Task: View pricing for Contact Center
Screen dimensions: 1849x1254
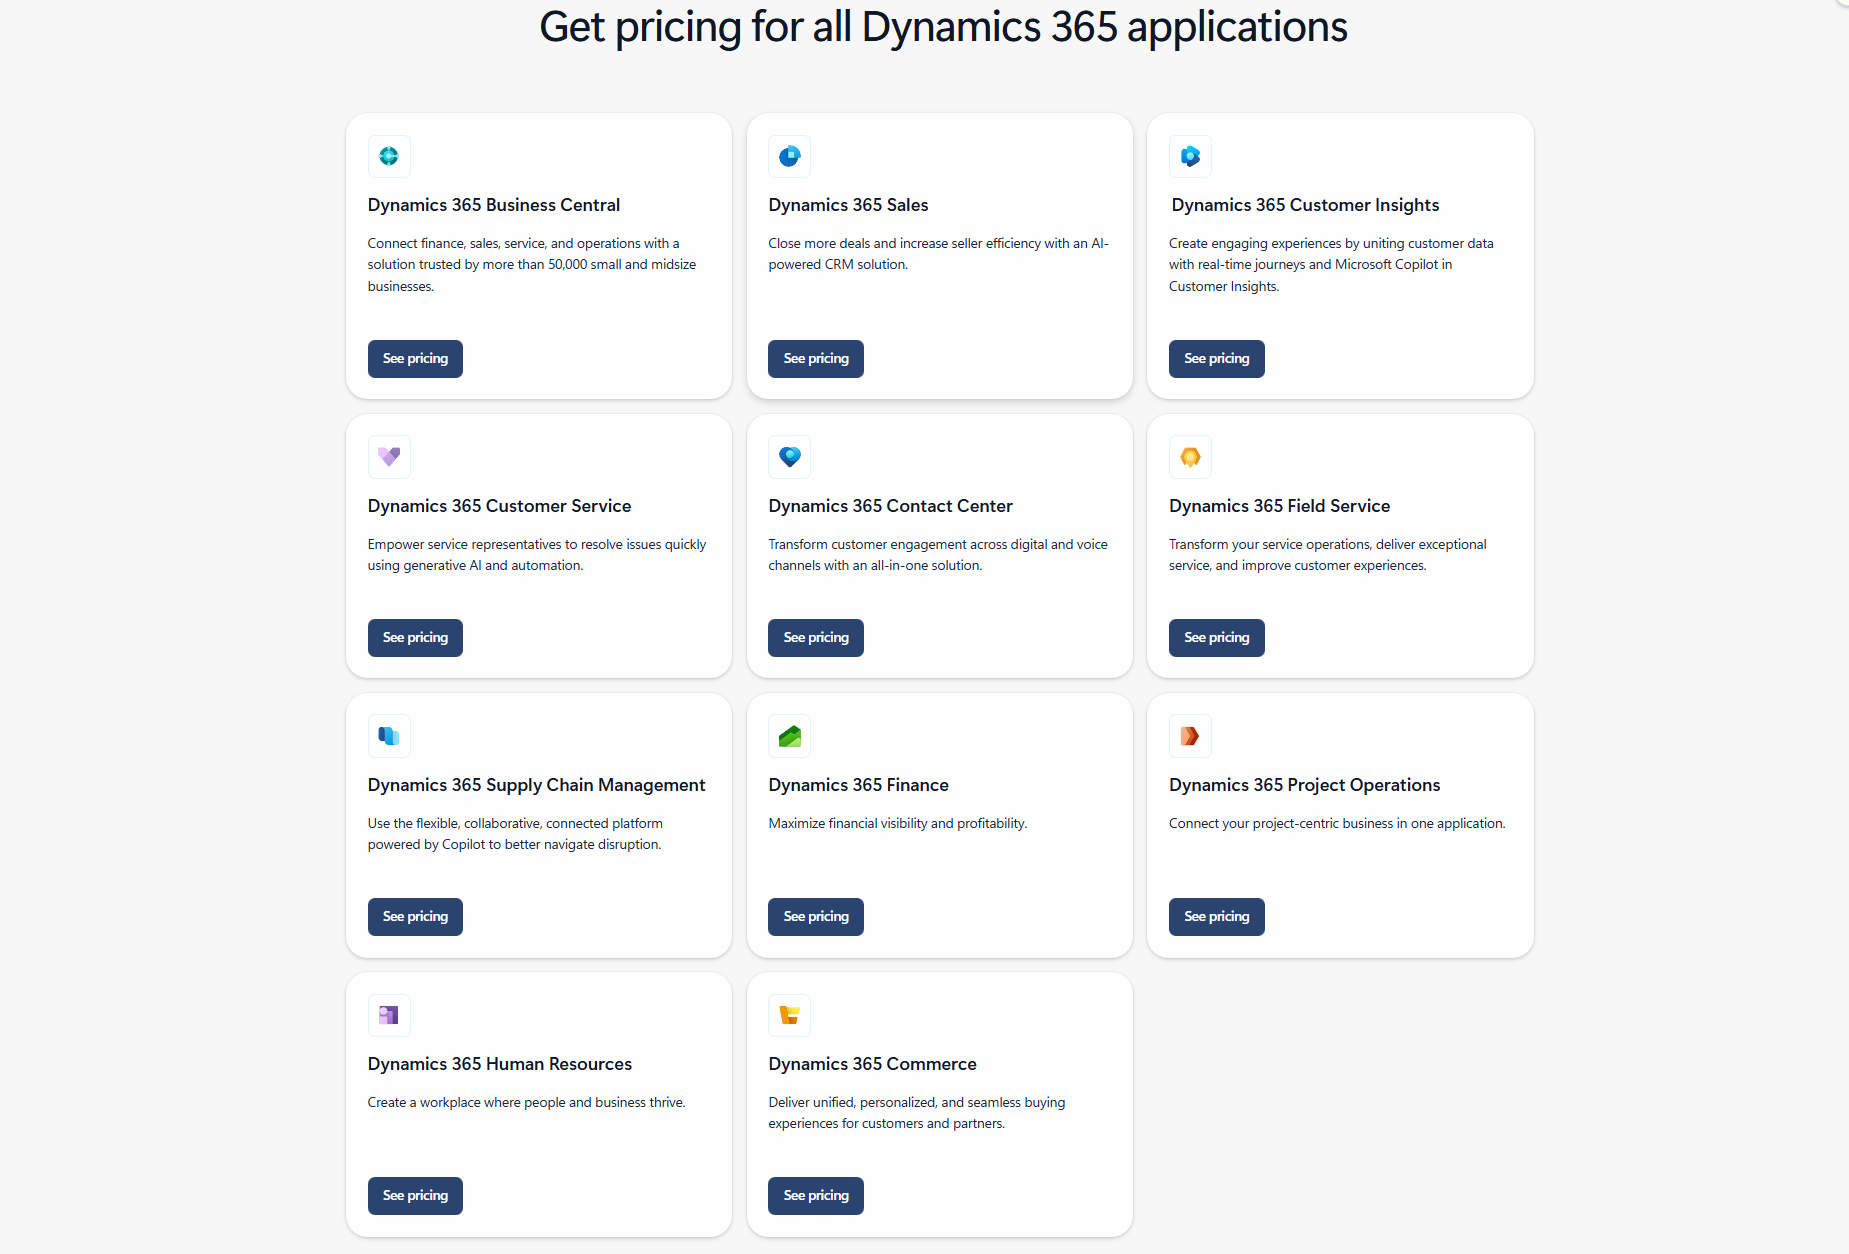Action: (x=815, y=638)
